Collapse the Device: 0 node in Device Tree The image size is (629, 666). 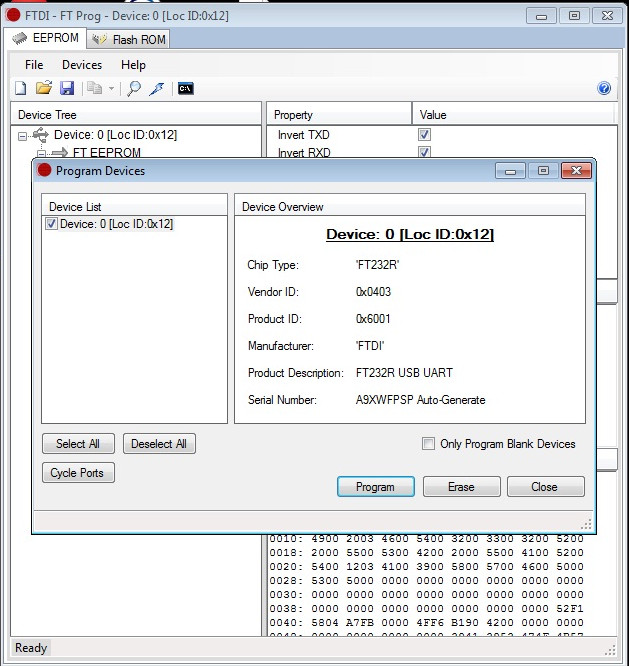click(x=22, y=136)
